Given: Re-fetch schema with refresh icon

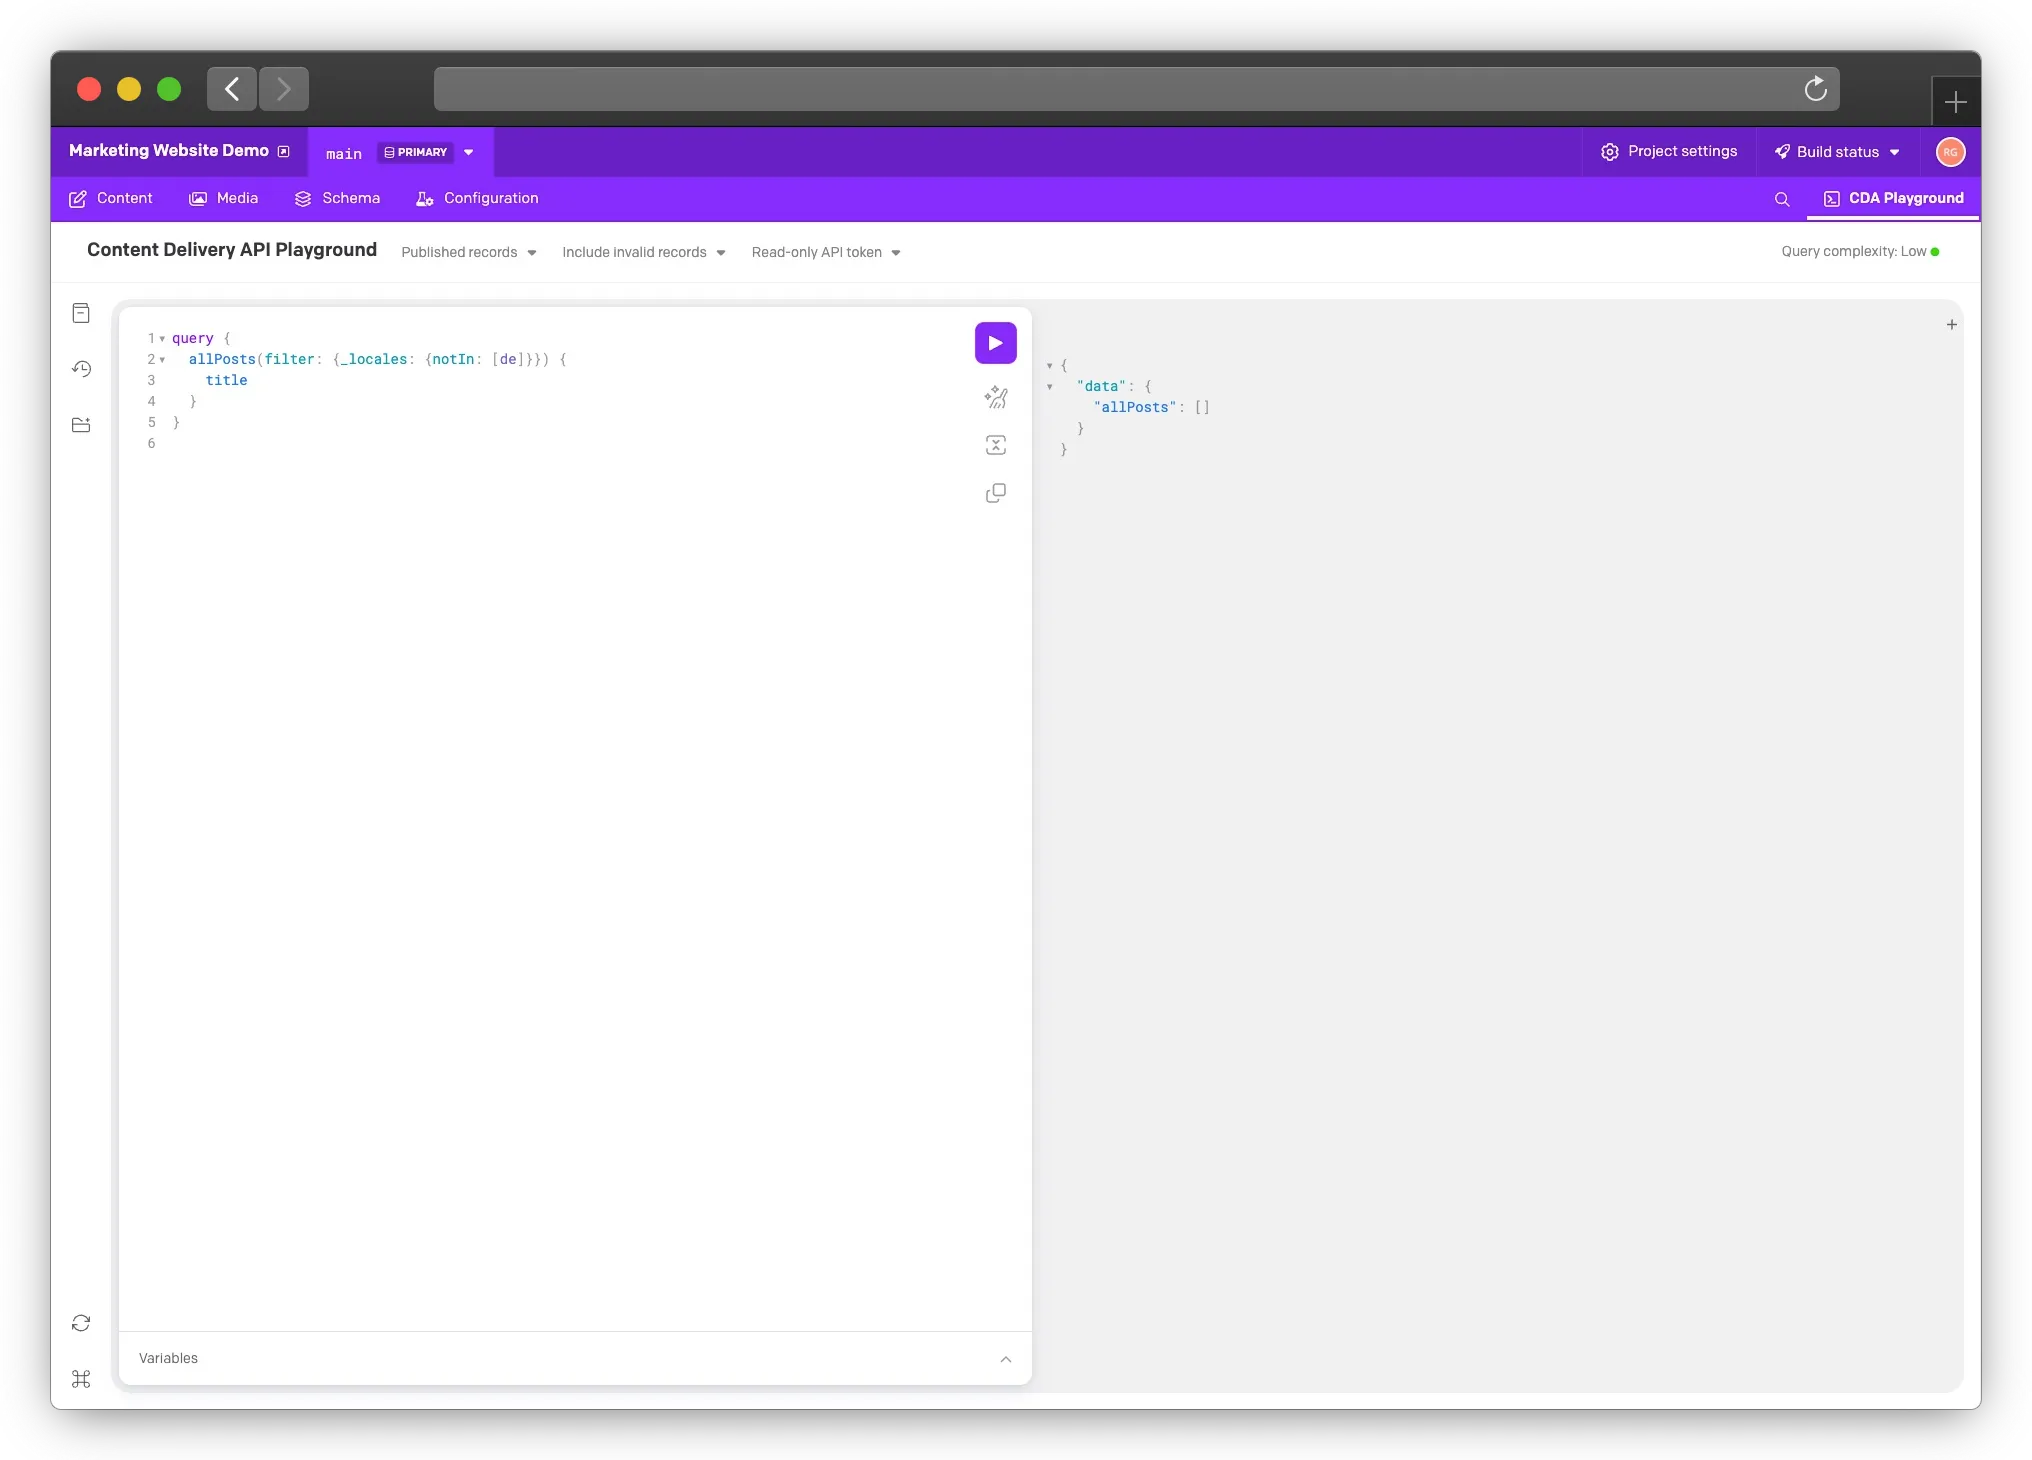Looking at the screenshot, I should click(81, 1323).
